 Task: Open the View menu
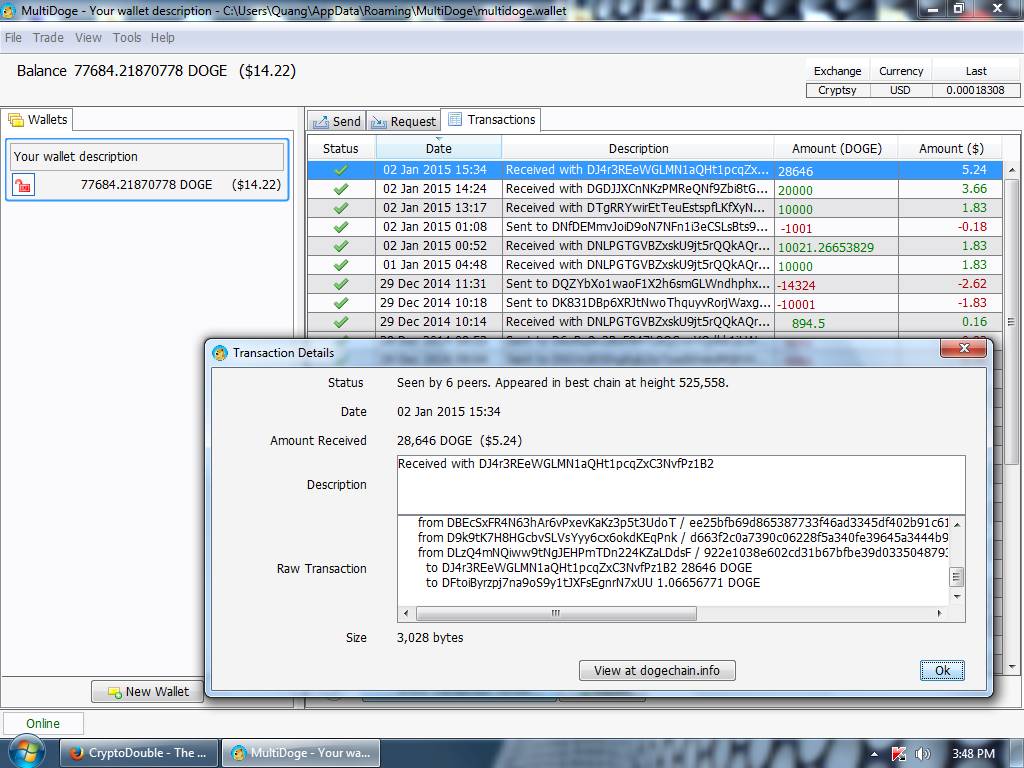[x=88, y=38]
